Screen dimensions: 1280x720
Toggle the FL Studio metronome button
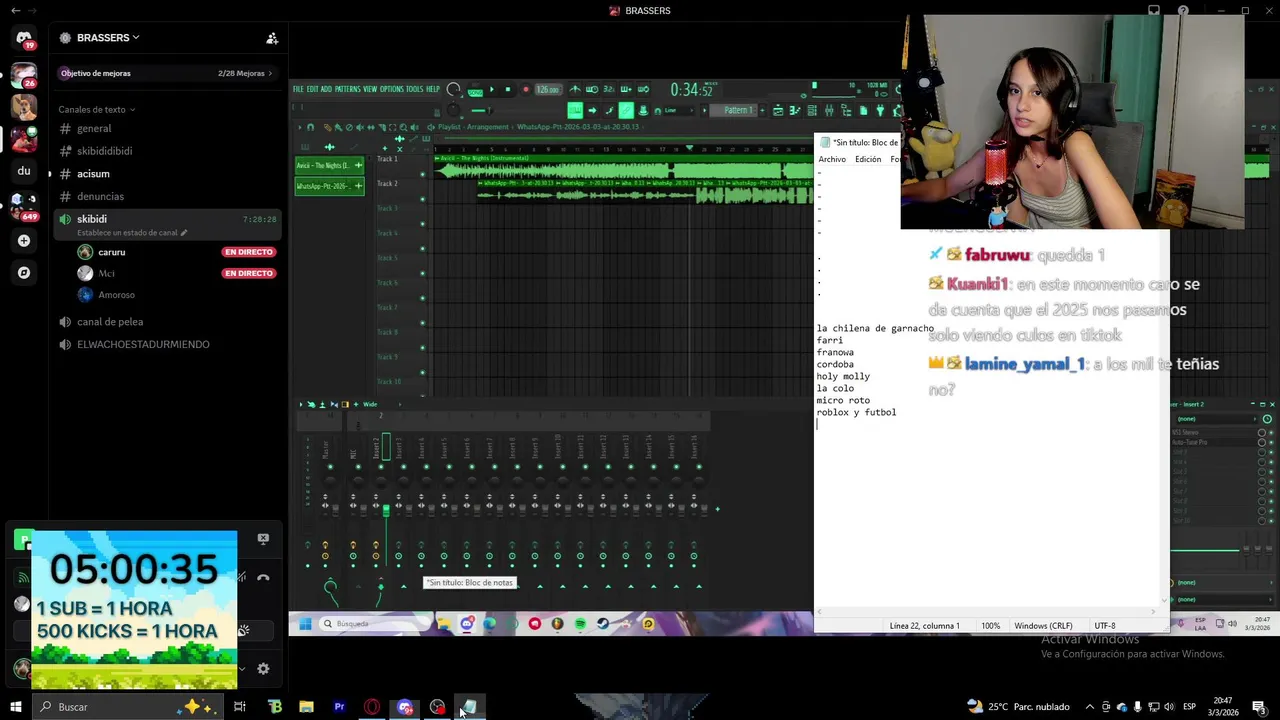click(576, 89)
